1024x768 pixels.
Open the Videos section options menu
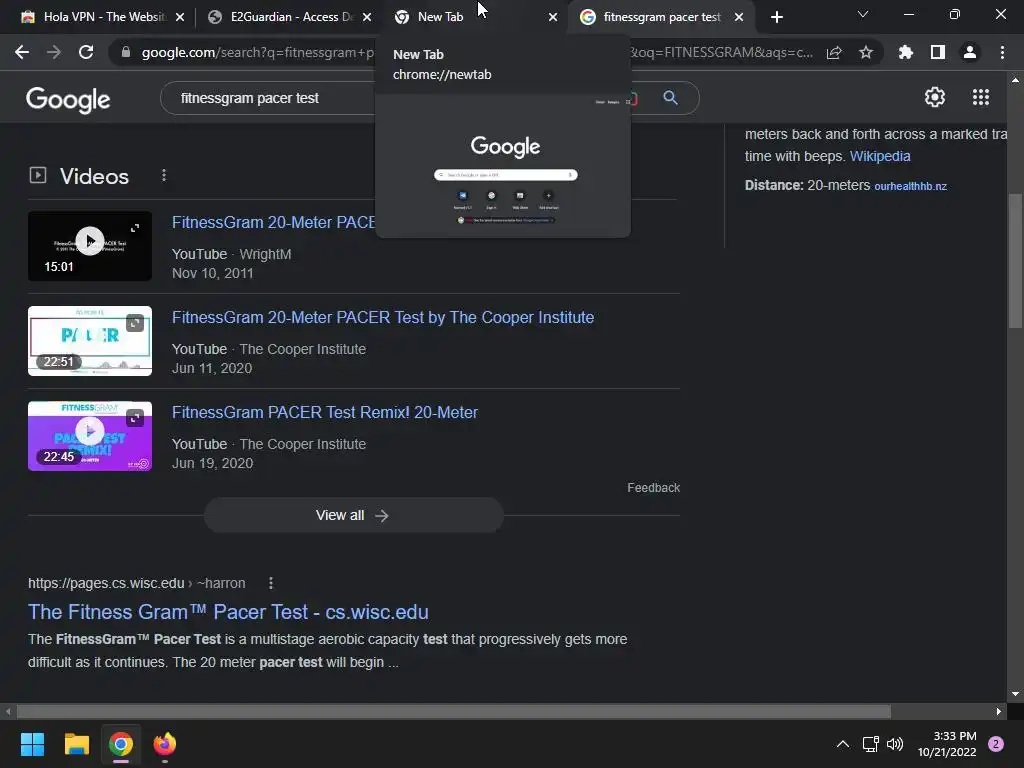(164, 175)
